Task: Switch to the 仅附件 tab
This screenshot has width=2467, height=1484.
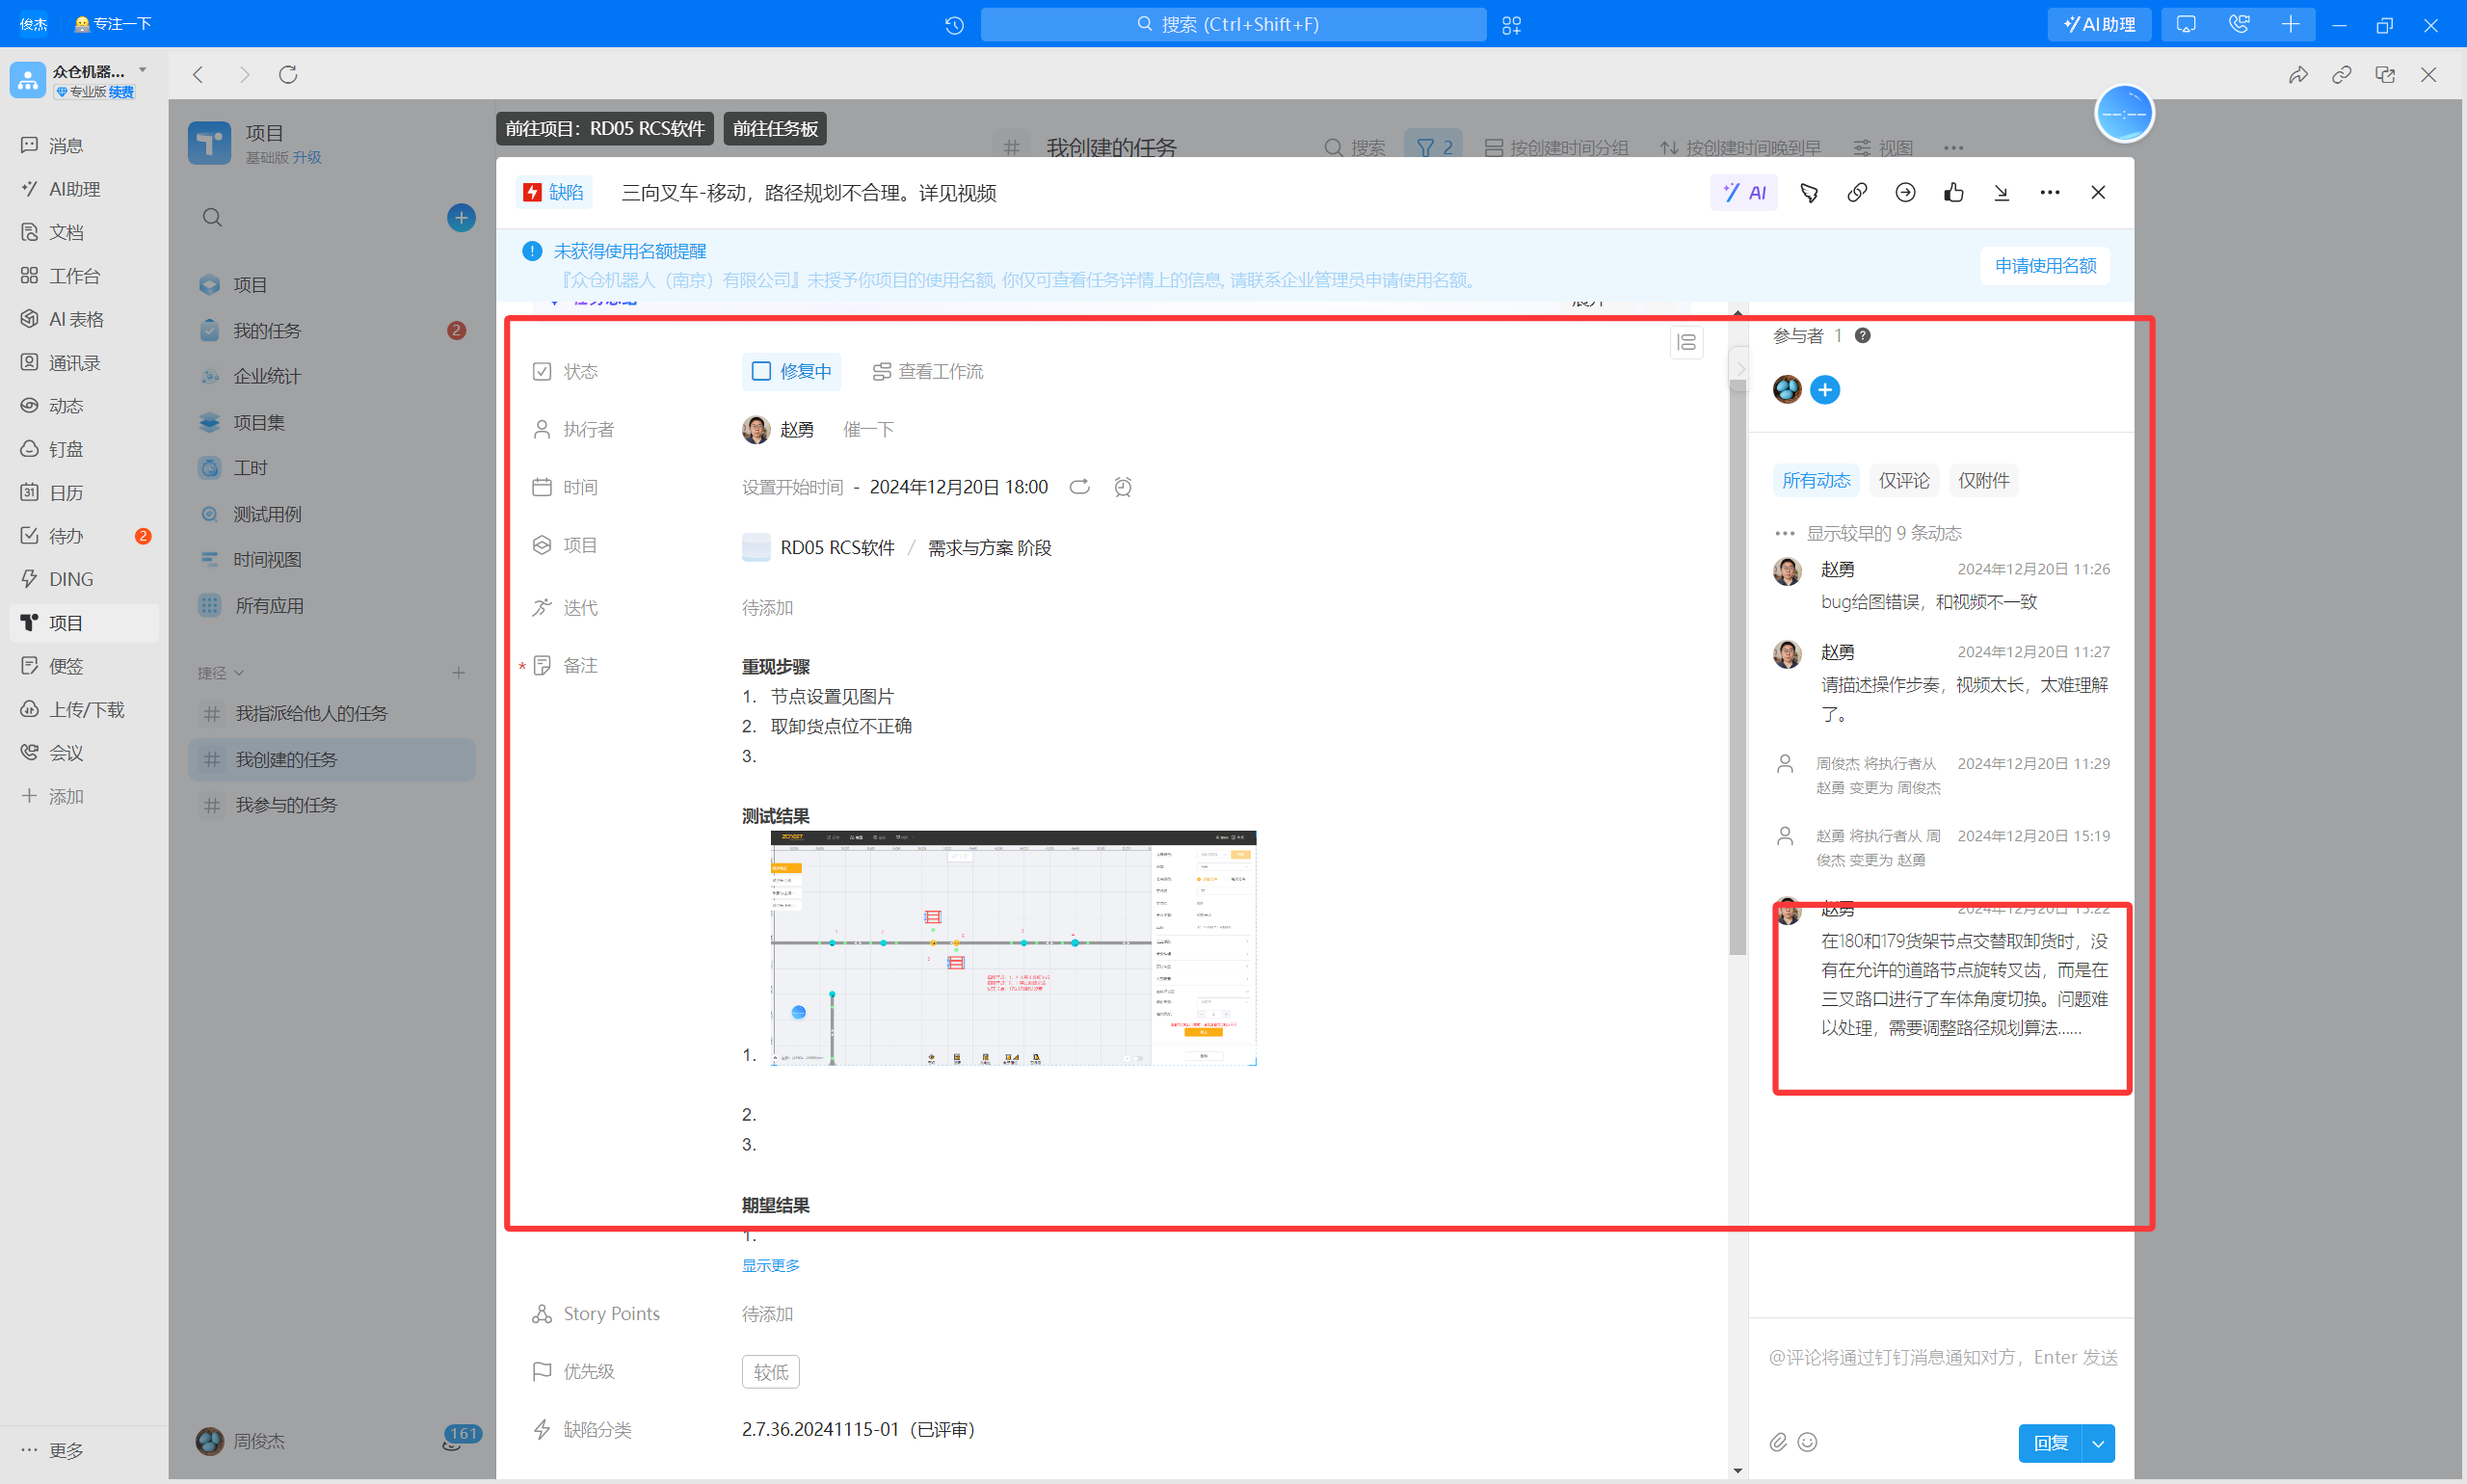Action: point(1983,481)
